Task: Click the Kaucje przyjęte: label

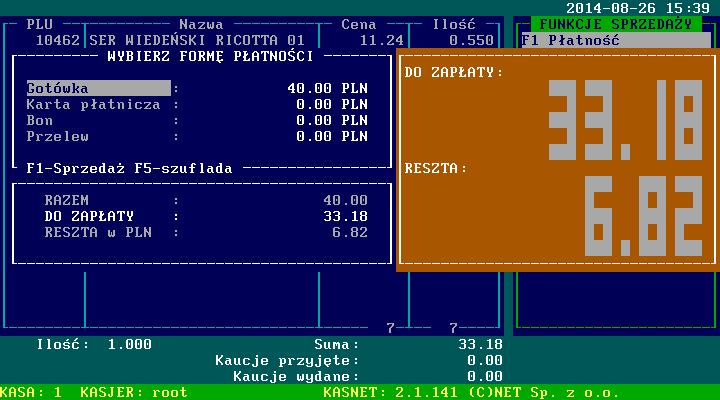Action: click(287, 361)
